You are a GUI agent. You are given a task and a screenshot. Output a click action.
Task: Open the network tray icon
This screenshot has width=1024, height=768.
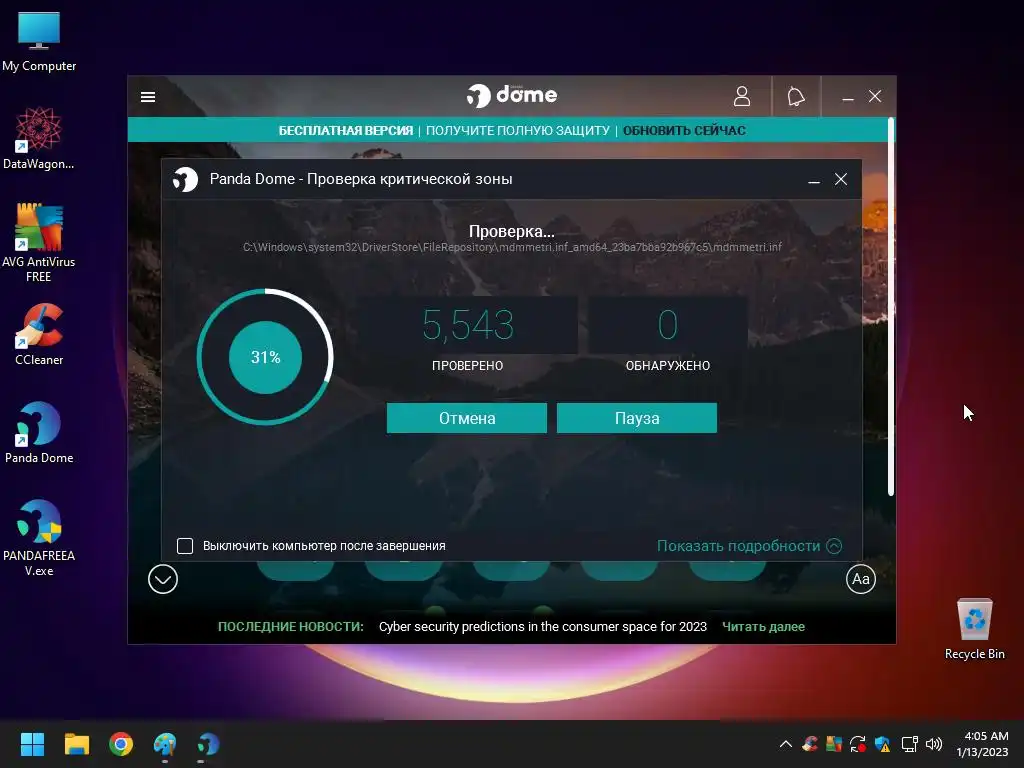(x=909, y=744)
